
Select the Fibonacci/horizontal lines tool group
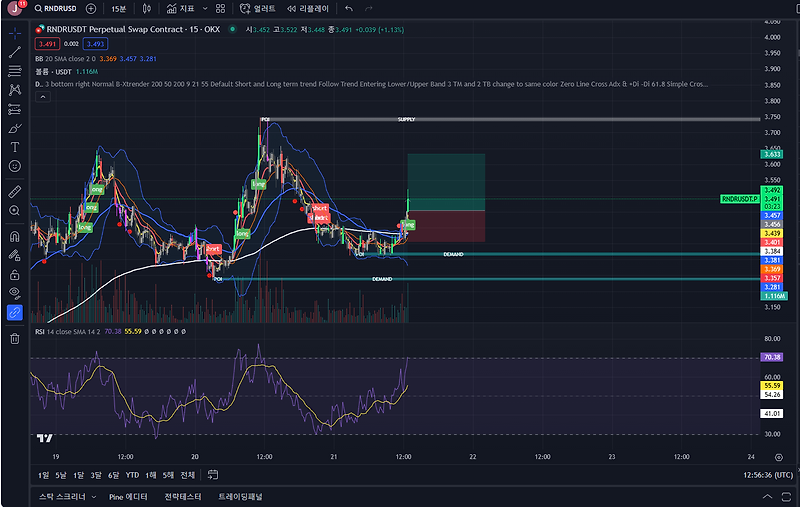tap(15, 71)
